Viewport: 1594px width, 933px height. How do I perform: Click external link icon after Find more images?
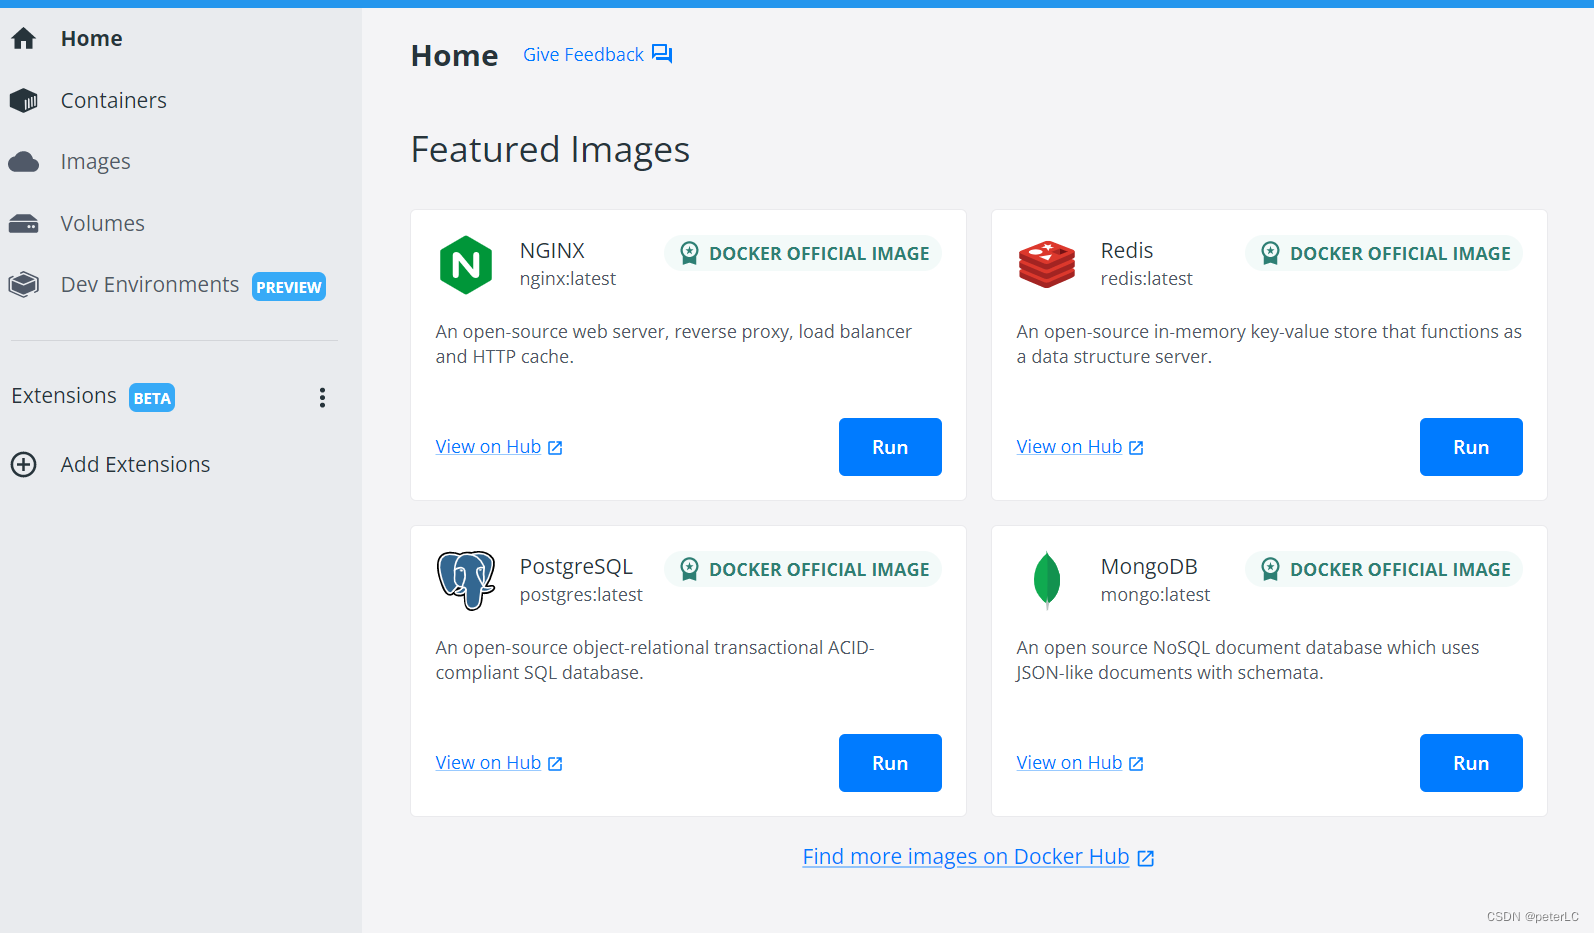pyautogui.click(x=1146, y=858)
